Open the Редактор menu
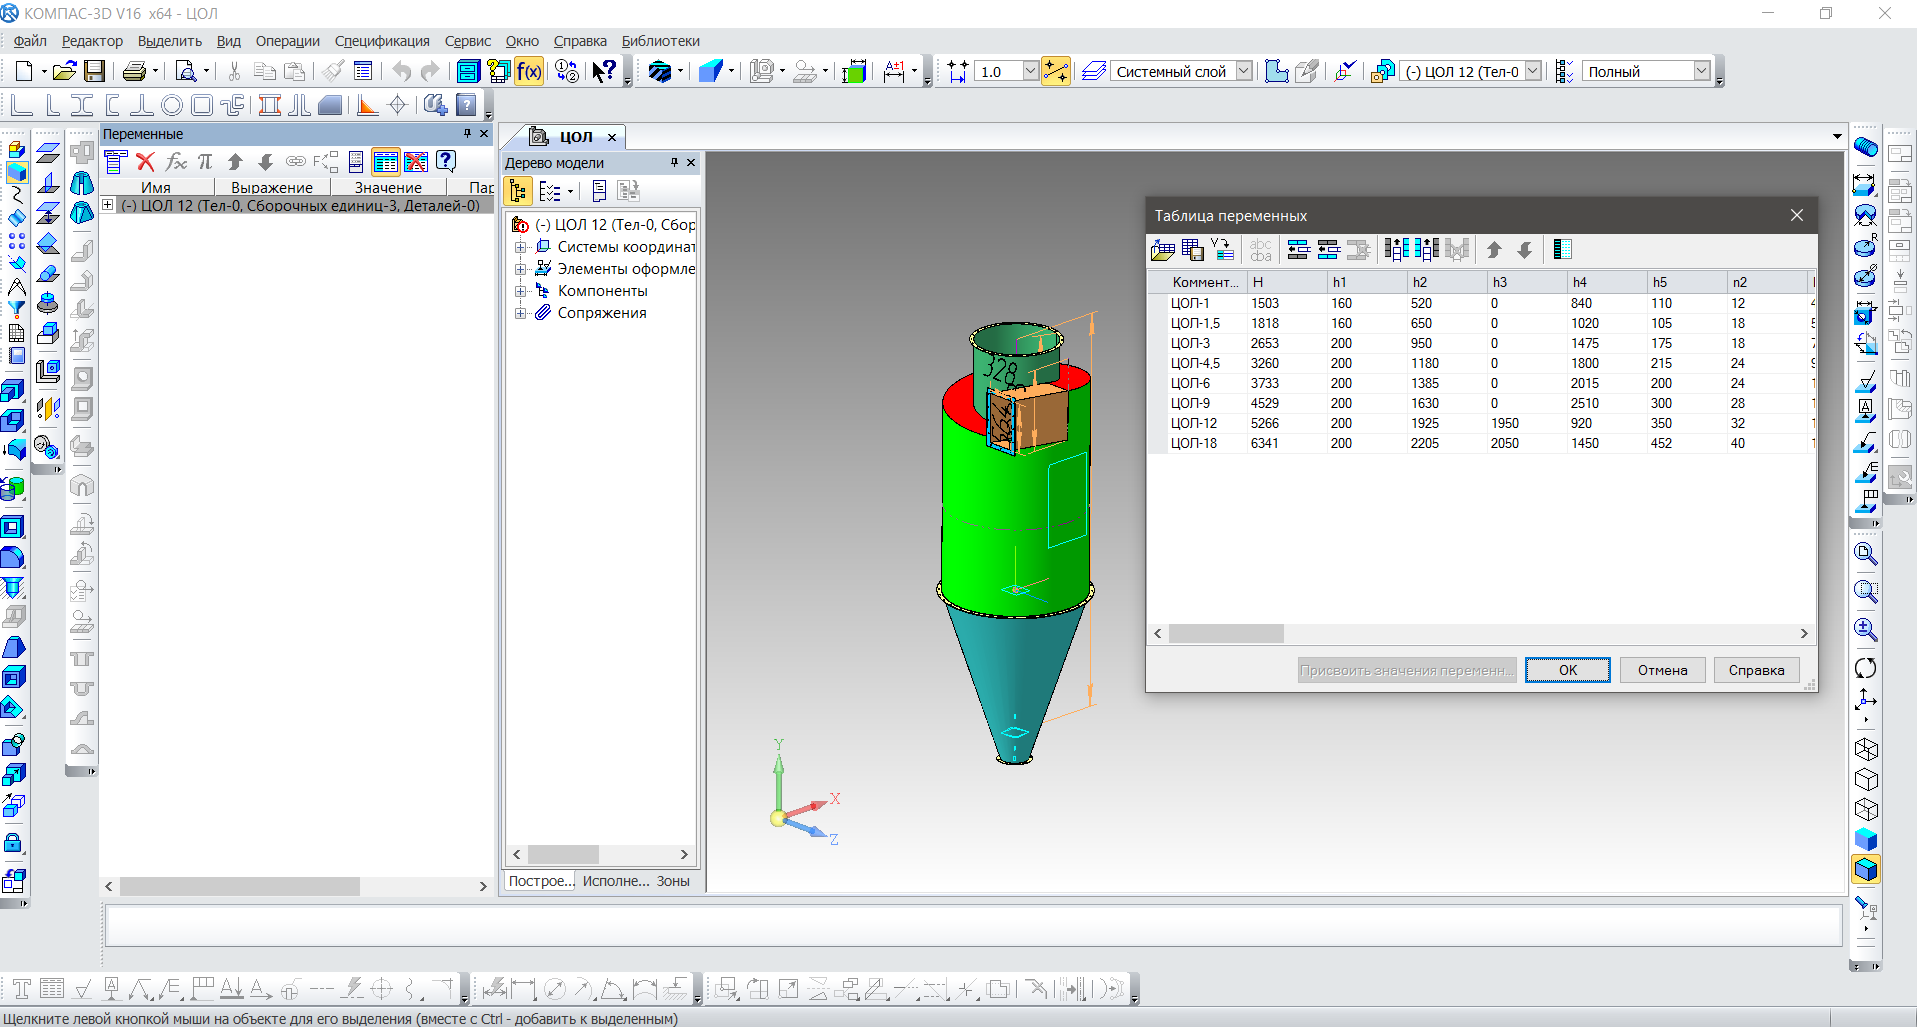This screenshot has height=1027, width=1917. pyautogui.click(x=92, y=41)
